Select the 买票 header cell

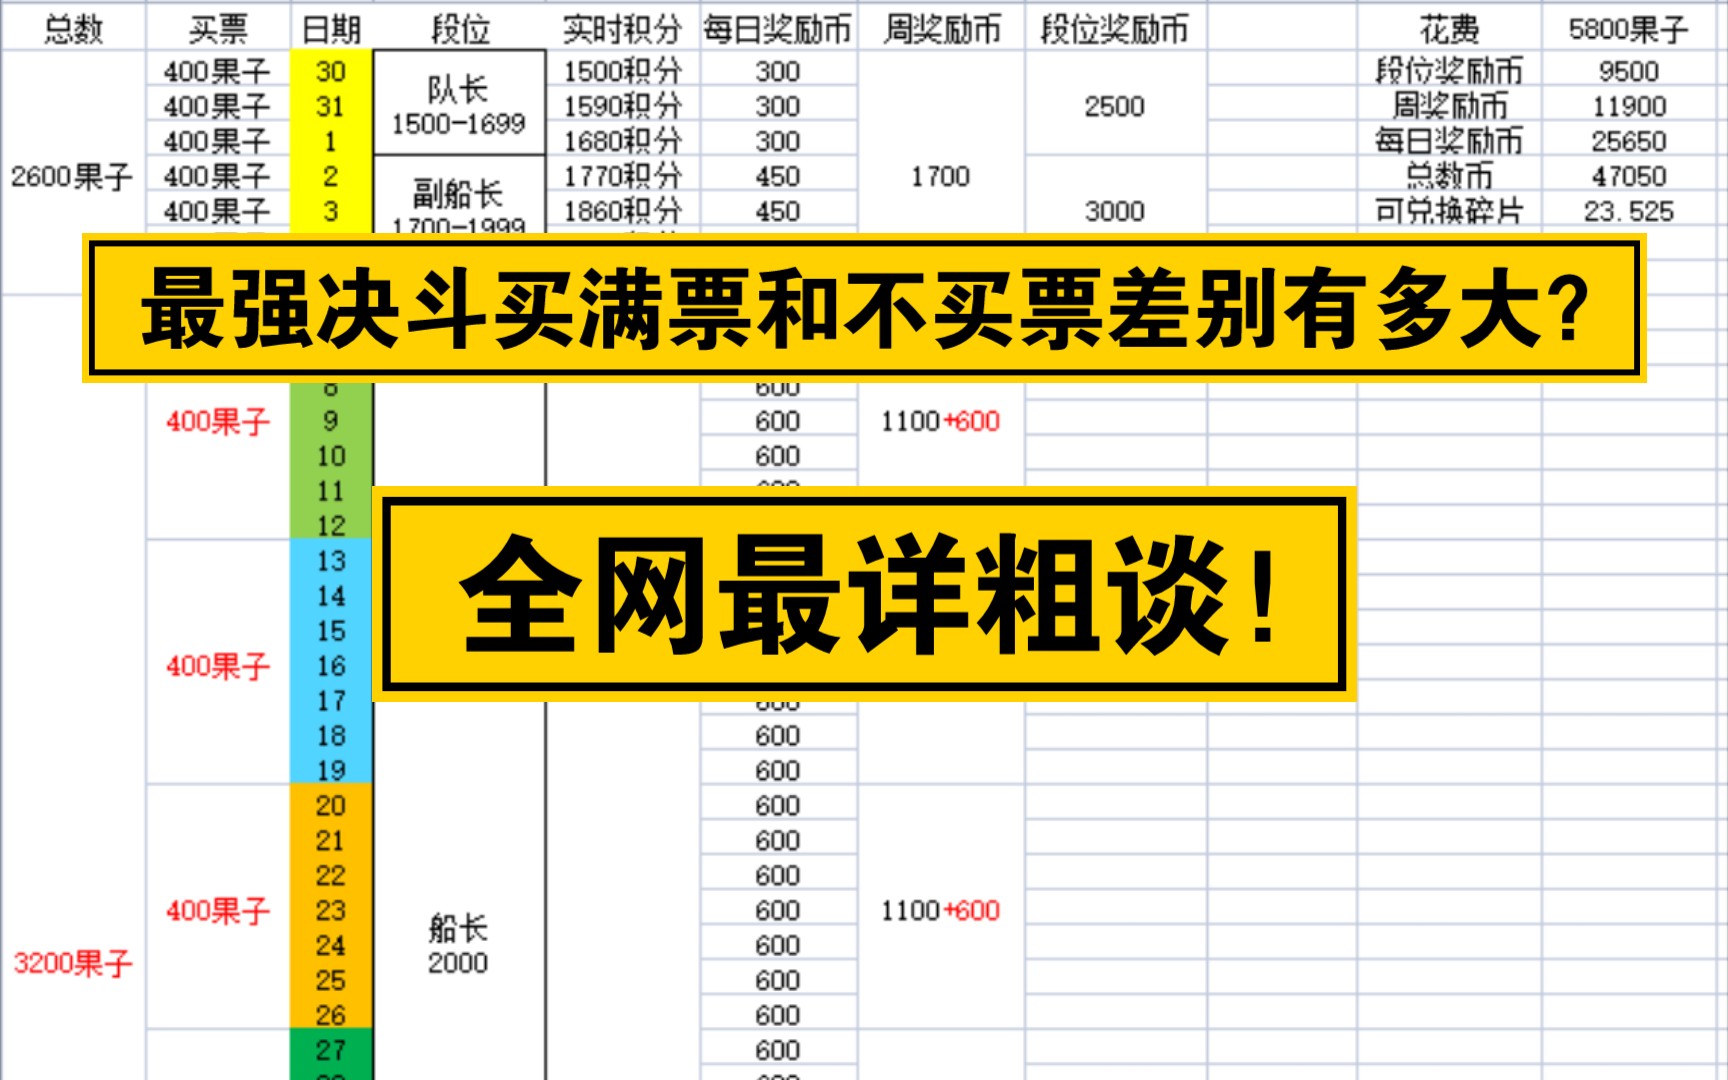pos(218,29)
